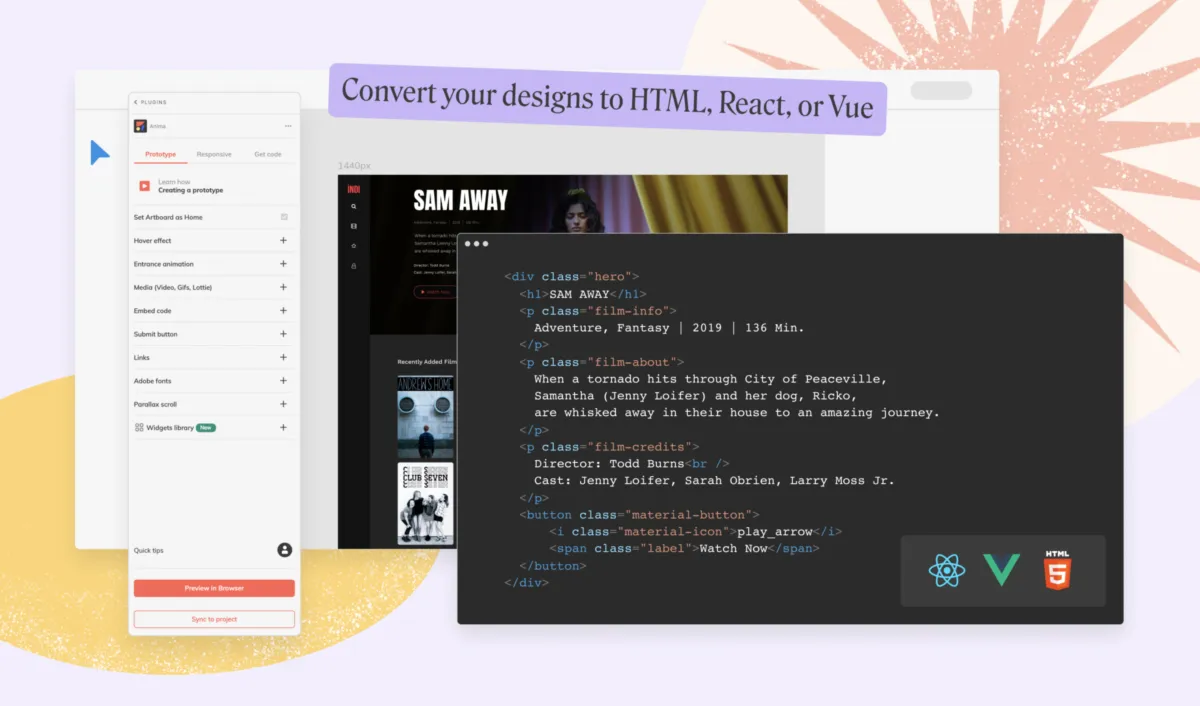This screenshot has height=706, width=1200.
Task: Expand the Submit button section
Action: [x=283, y=334]
